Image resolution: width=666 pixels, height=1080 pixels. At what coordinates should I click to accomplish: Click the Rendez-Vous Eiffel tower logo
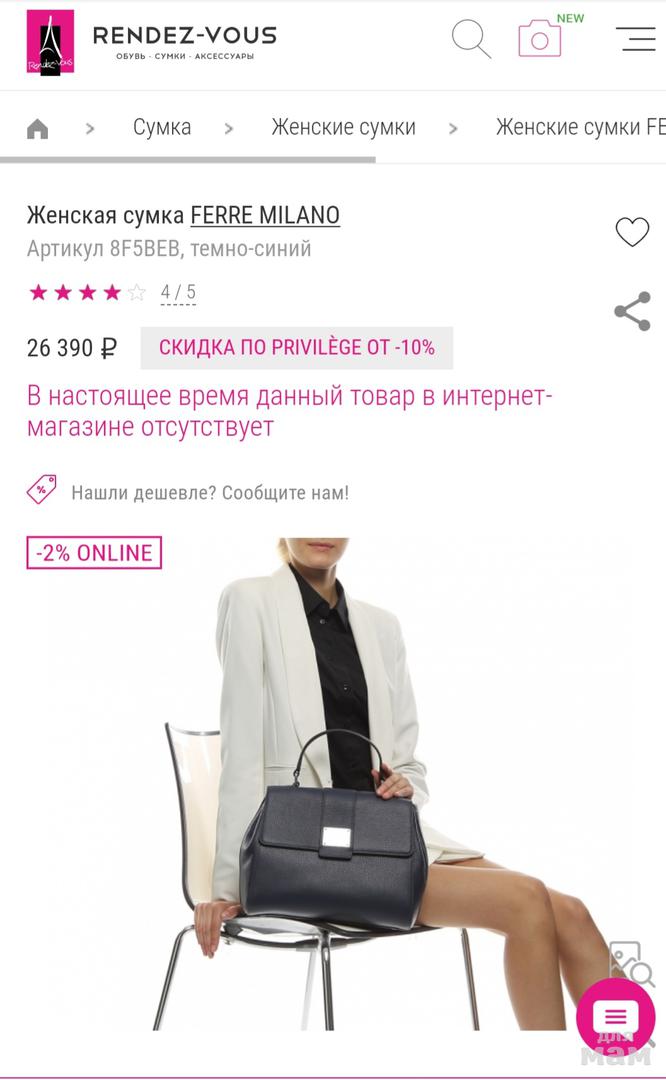click(50, 41)
